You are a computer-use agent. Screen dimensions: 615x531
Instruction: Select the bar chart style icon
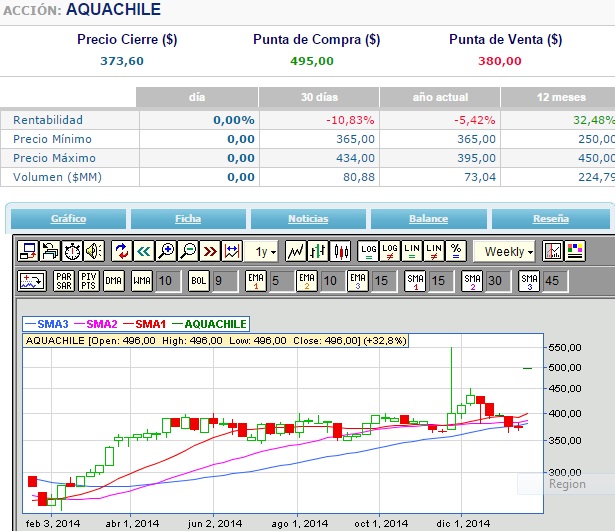click(318, 251)
